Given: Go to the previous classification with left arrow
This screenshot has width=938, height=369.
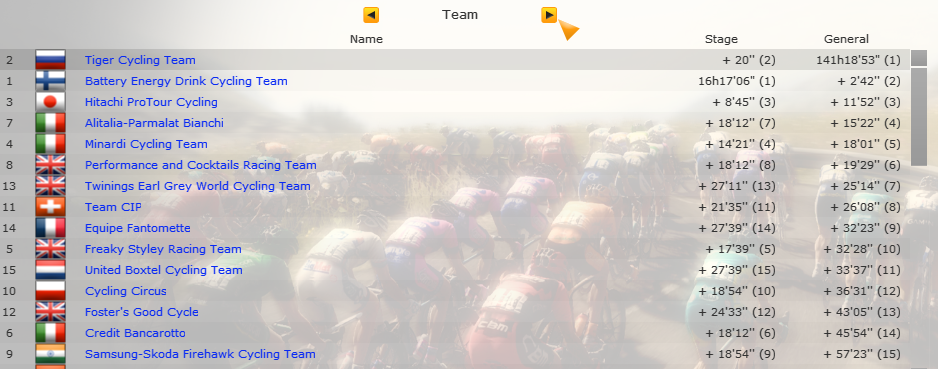Looking at the screenshot, I should (371, 15).
